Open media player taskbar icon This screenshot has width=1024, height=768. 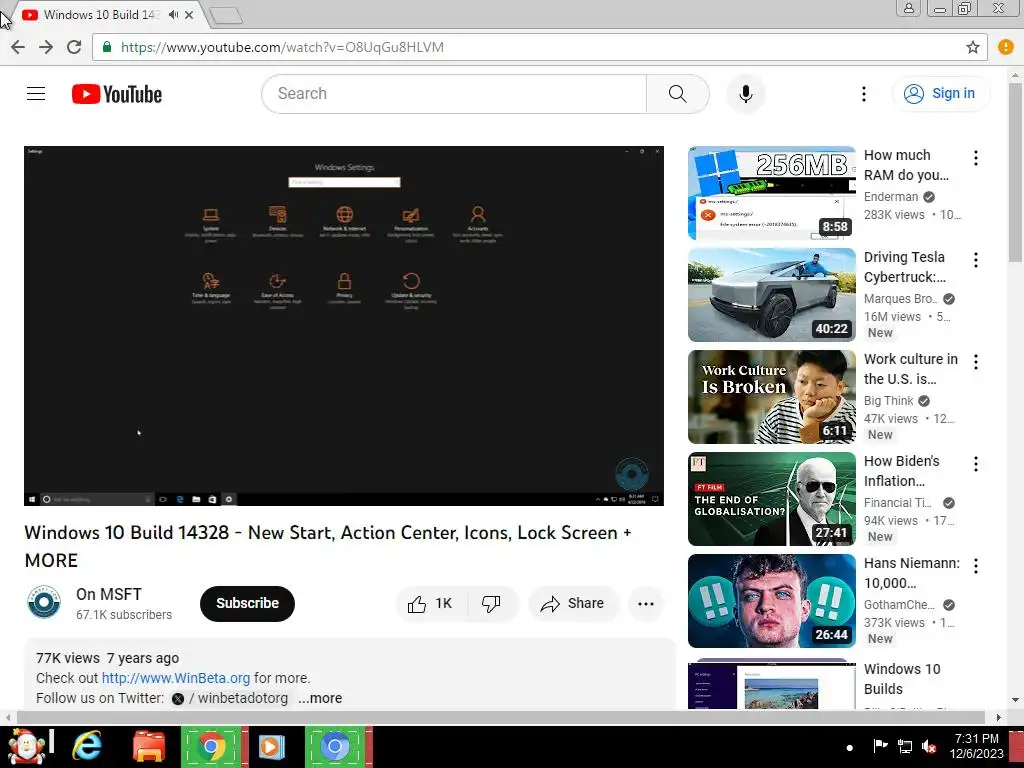[x=272, y=746]
